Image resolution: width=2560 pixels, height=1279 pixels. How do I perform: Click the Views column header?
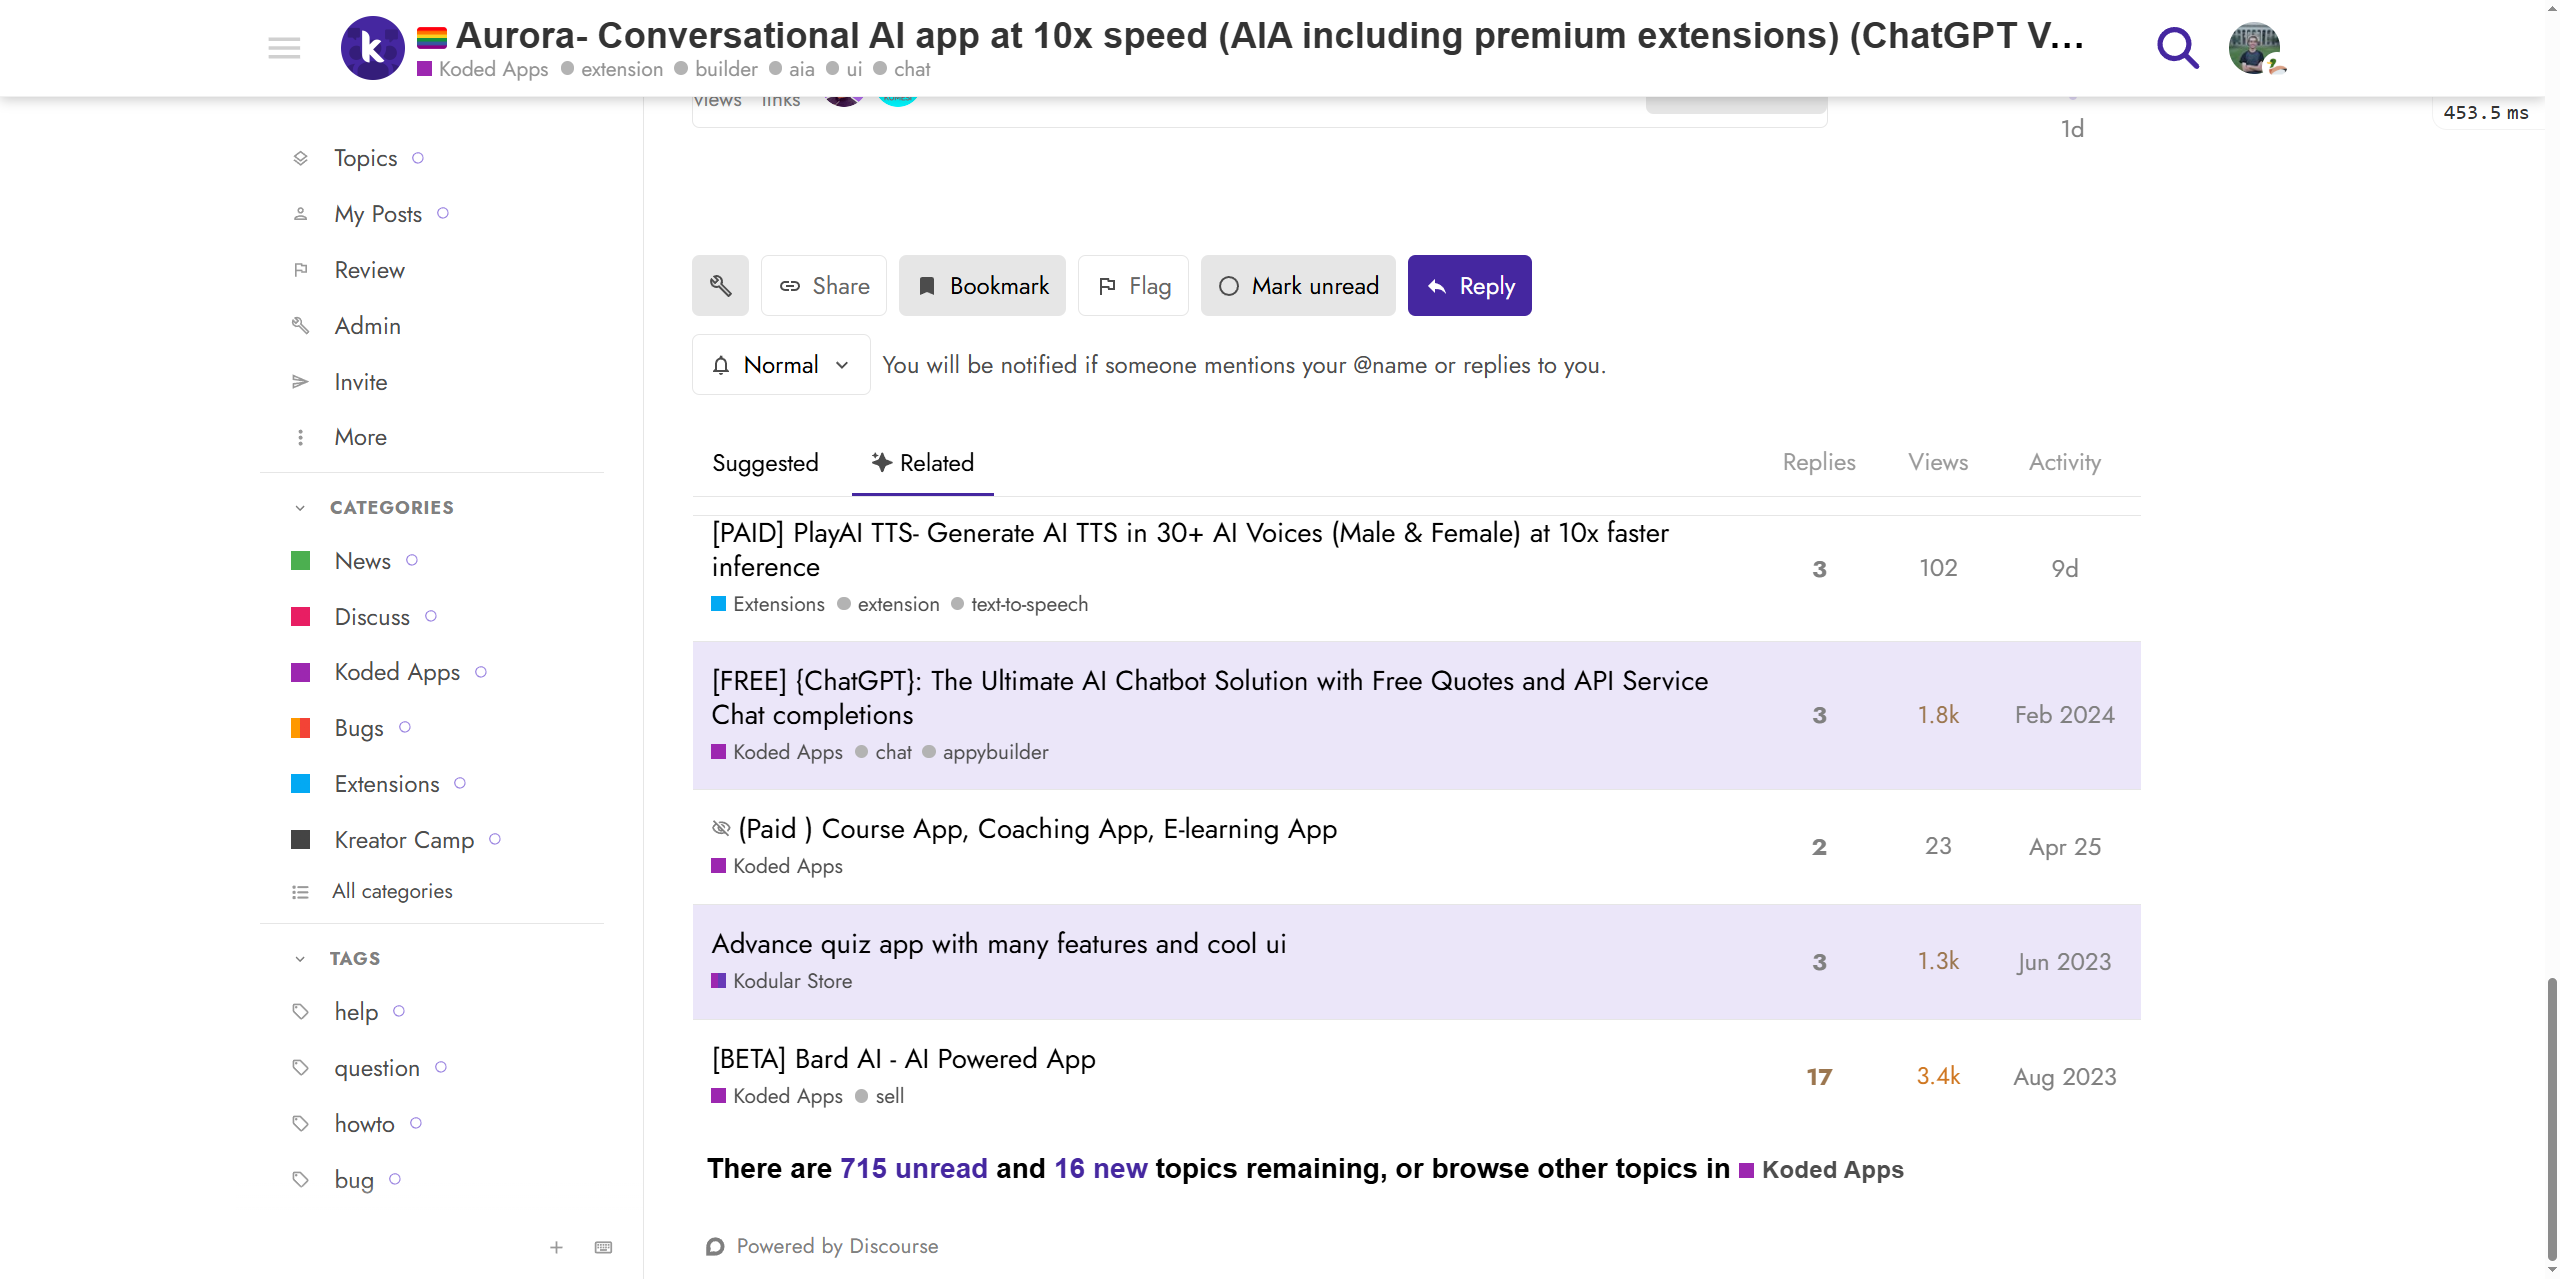click(x=1938, y=462)
